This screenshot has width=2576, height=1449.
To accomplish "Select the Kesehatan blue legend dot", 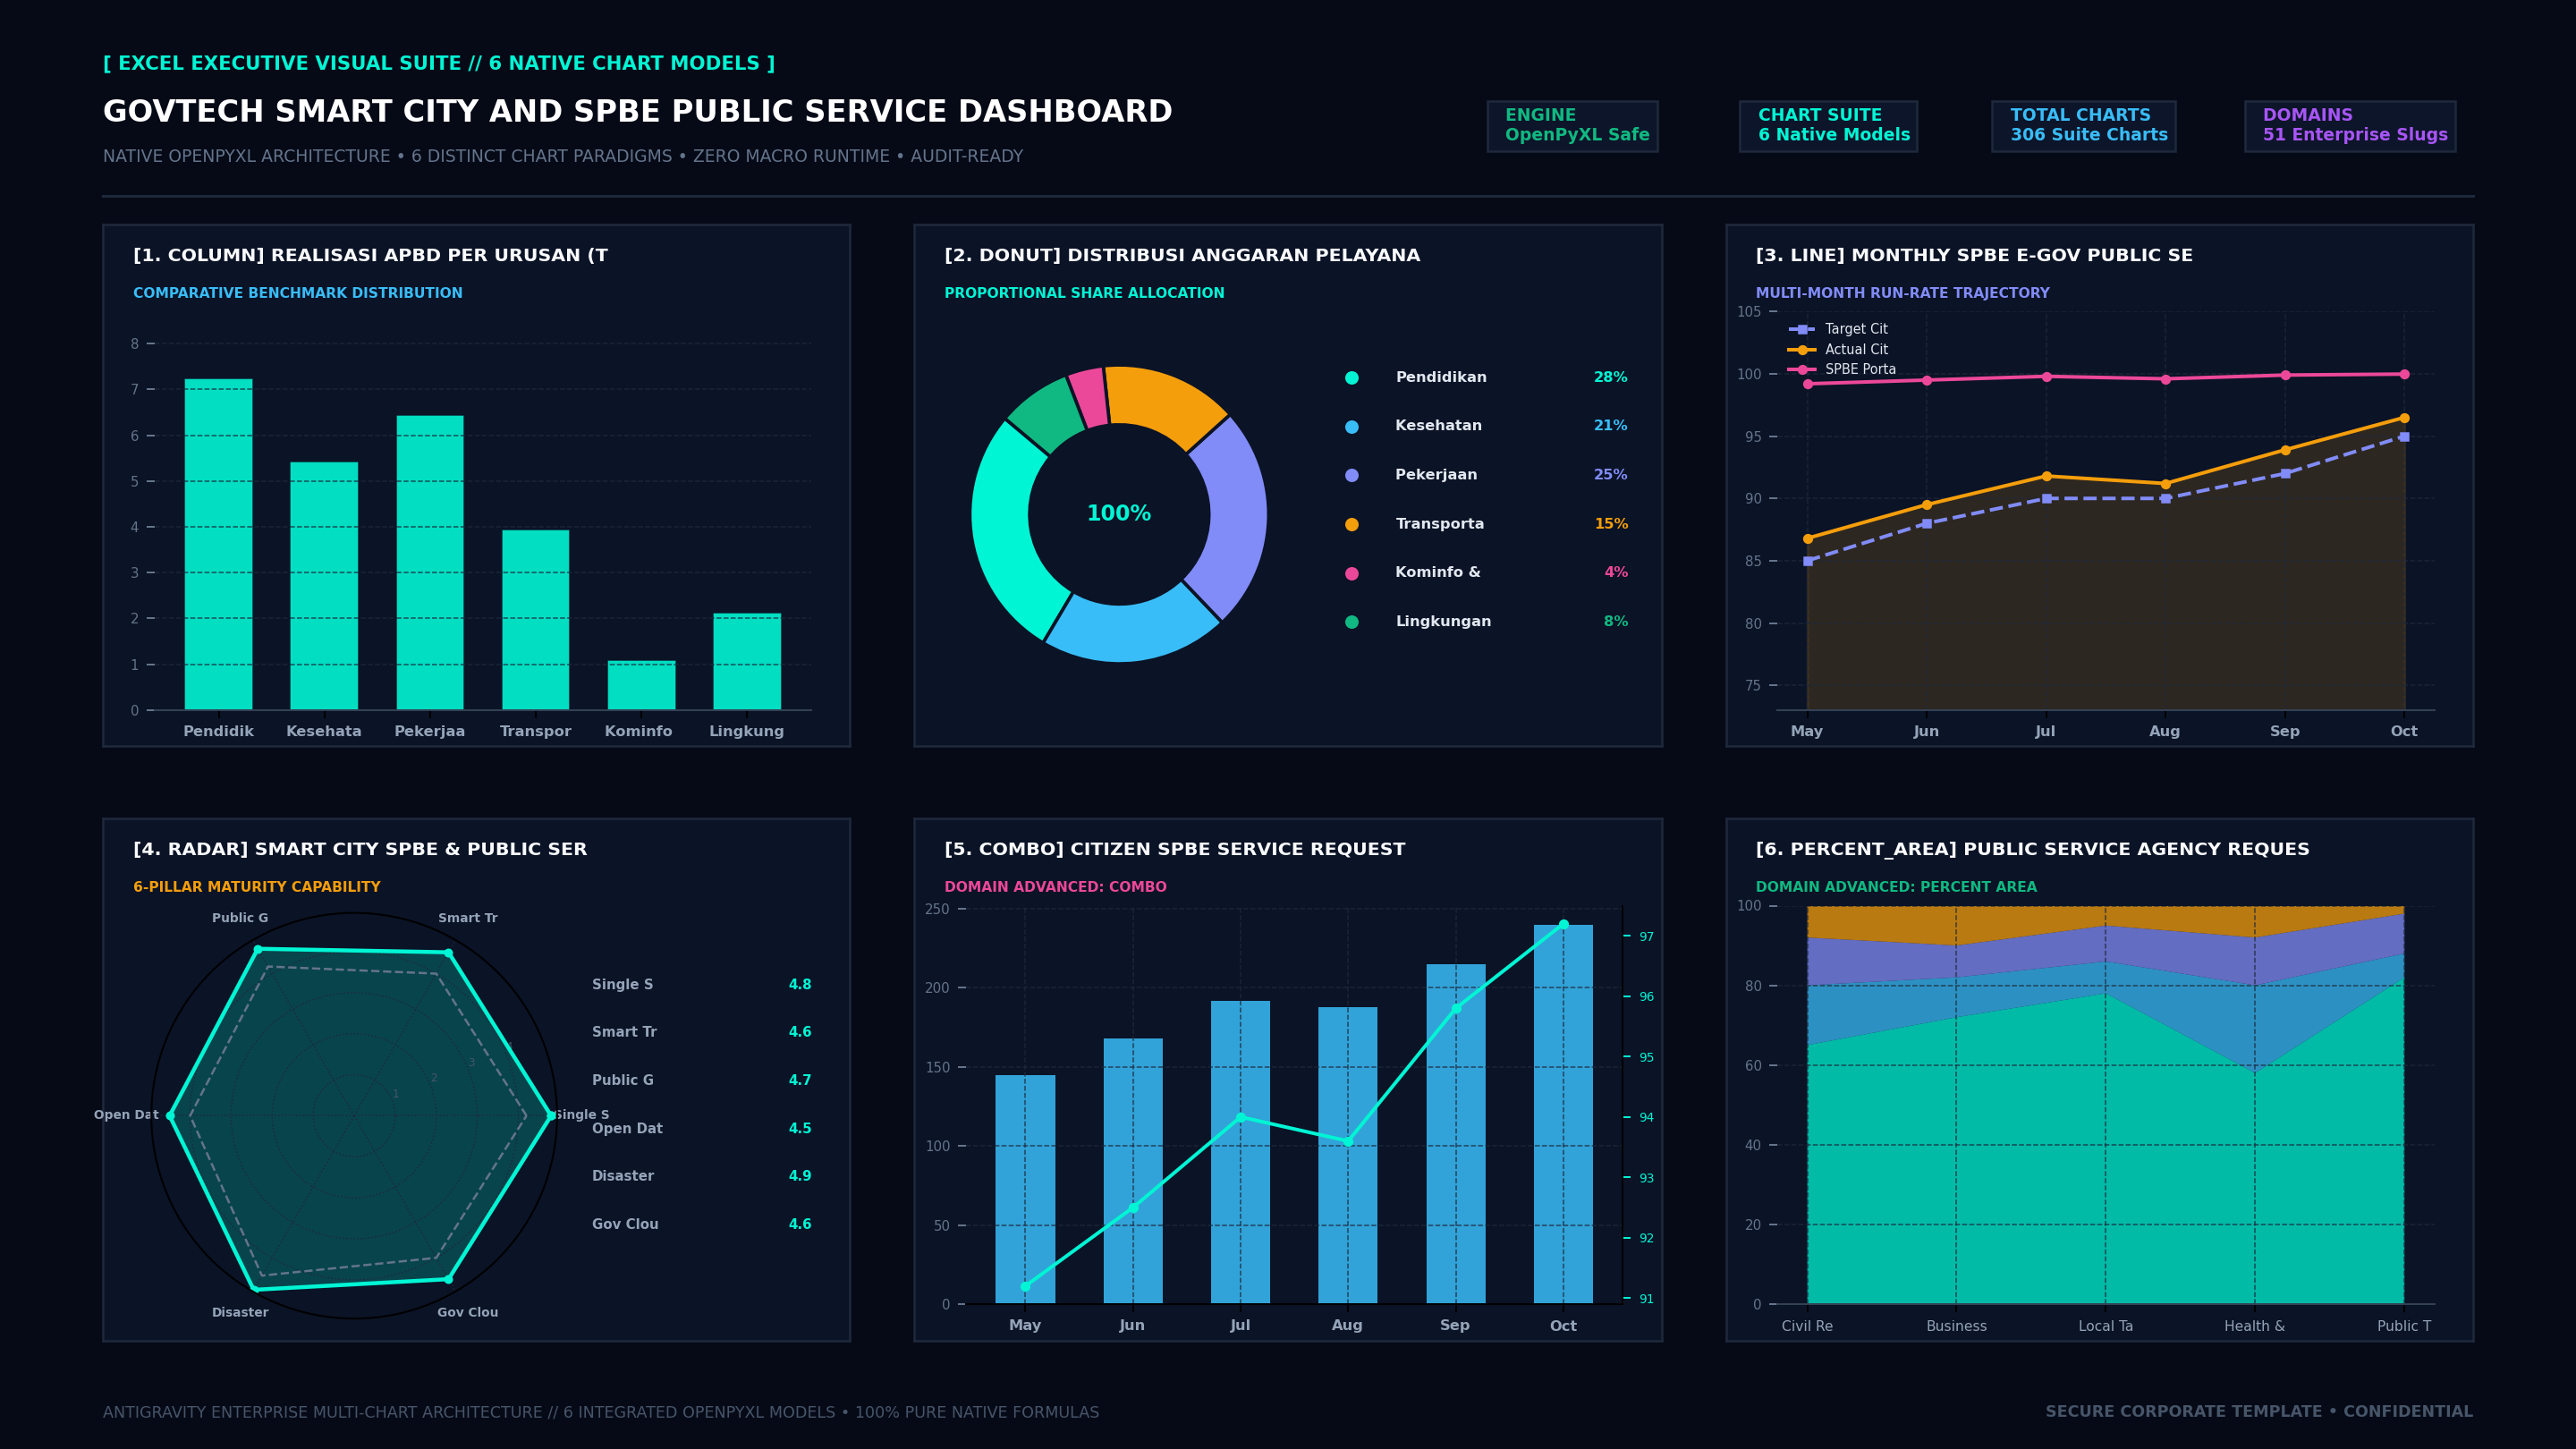I will tap(1352, 427).
